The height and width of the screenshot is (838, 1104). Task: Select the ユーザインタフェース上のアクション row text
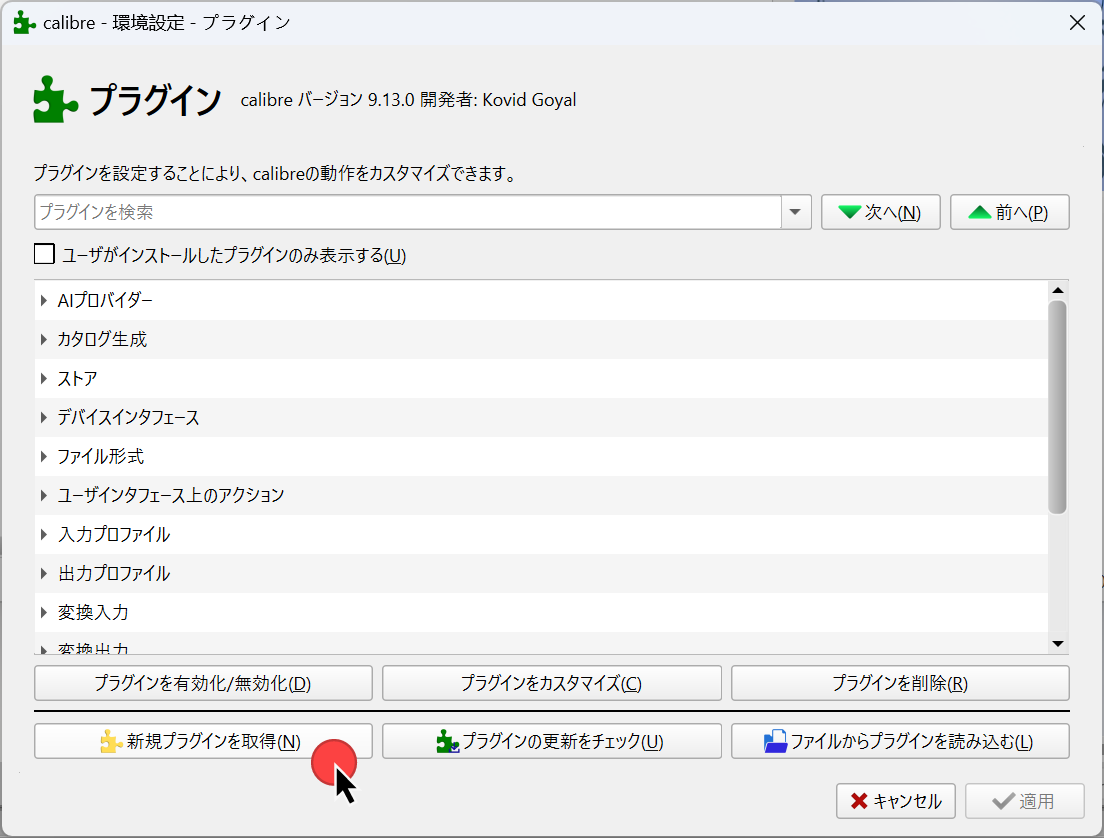pos(170,495)
